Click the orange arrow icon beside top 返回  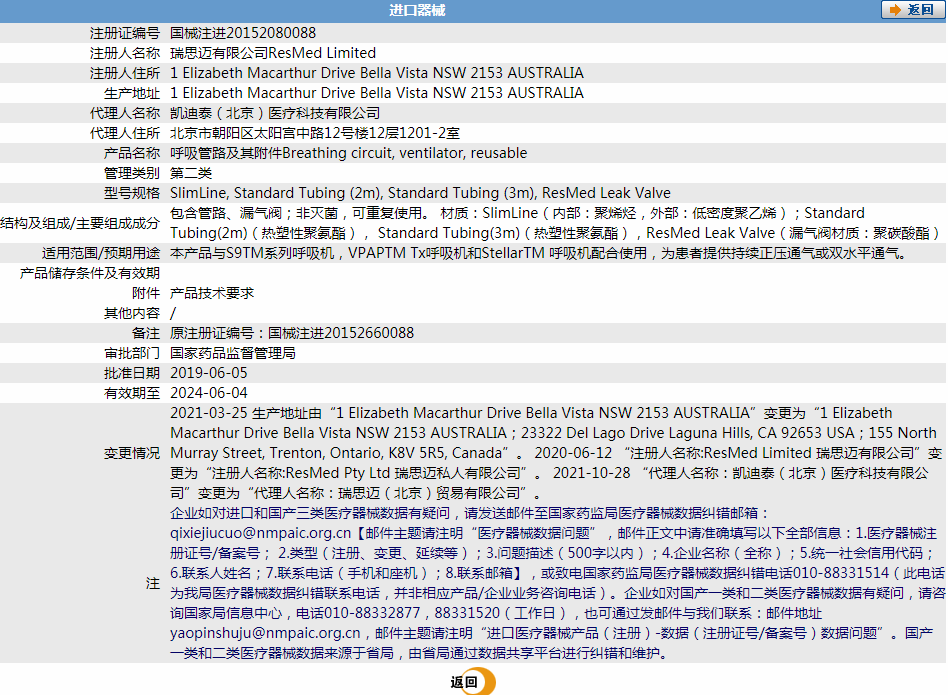click(895, 10)
